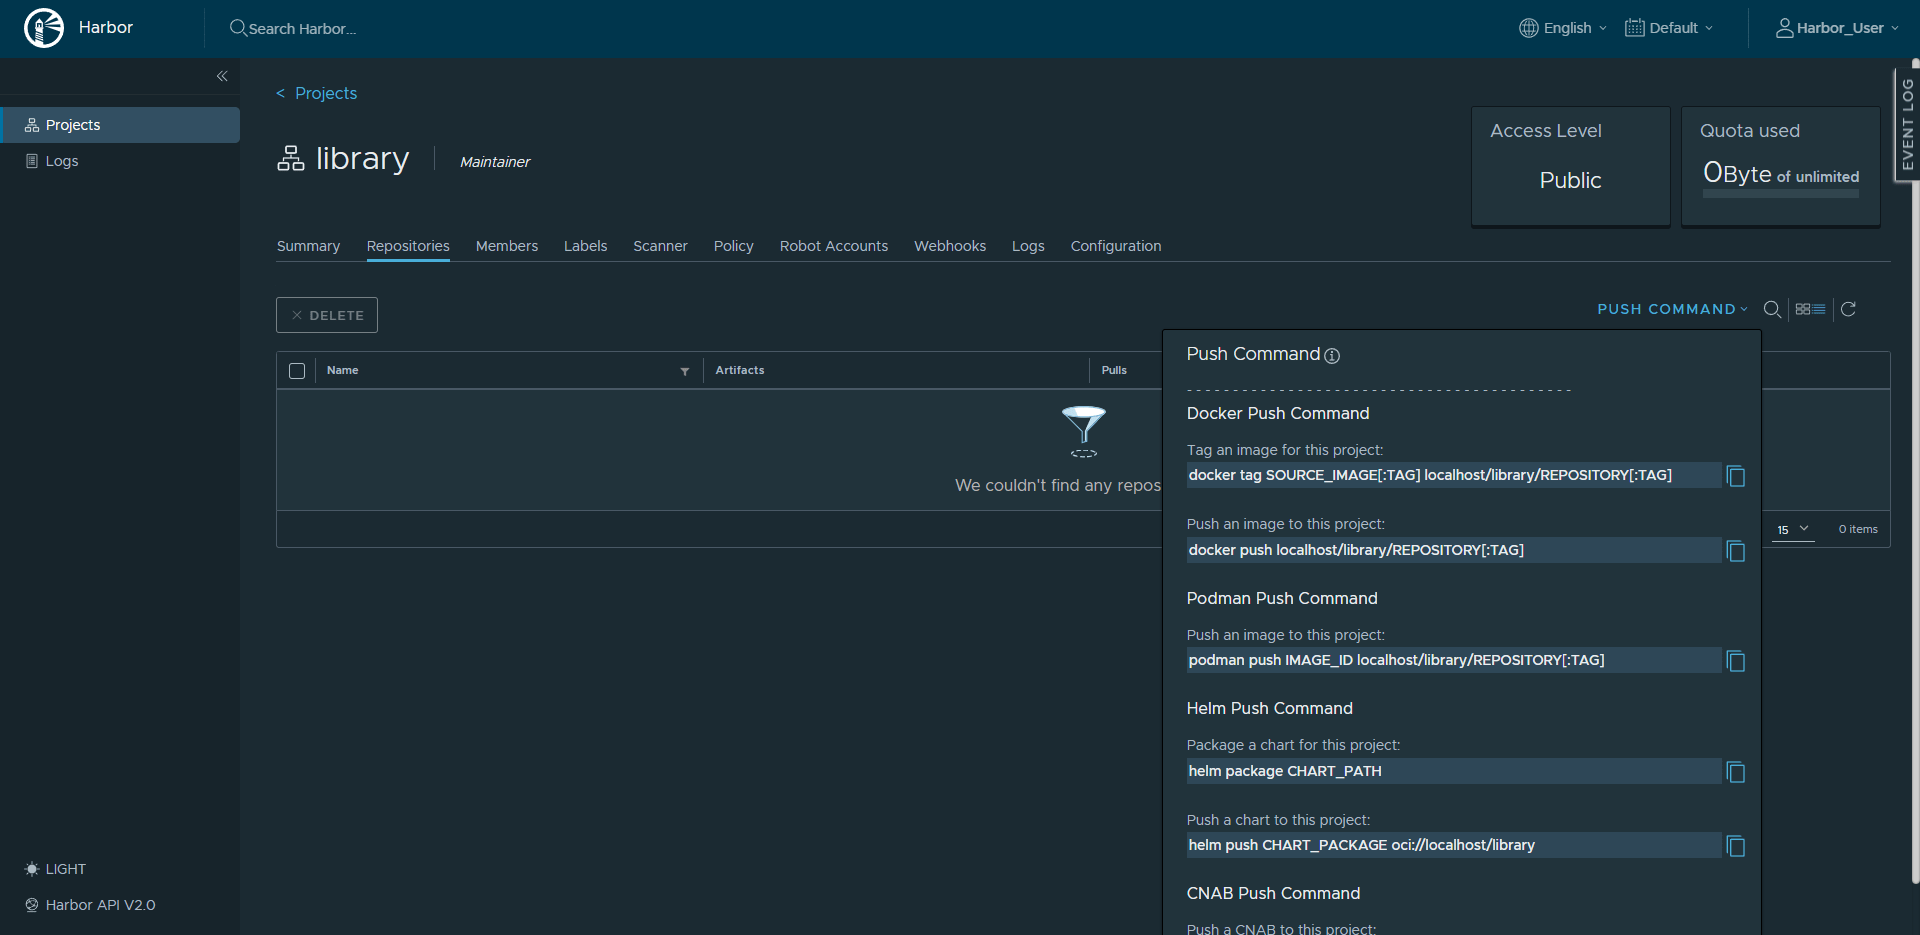Select all repositories checkbox
This screenshot has height=935, width=1920.
point(297,371)
